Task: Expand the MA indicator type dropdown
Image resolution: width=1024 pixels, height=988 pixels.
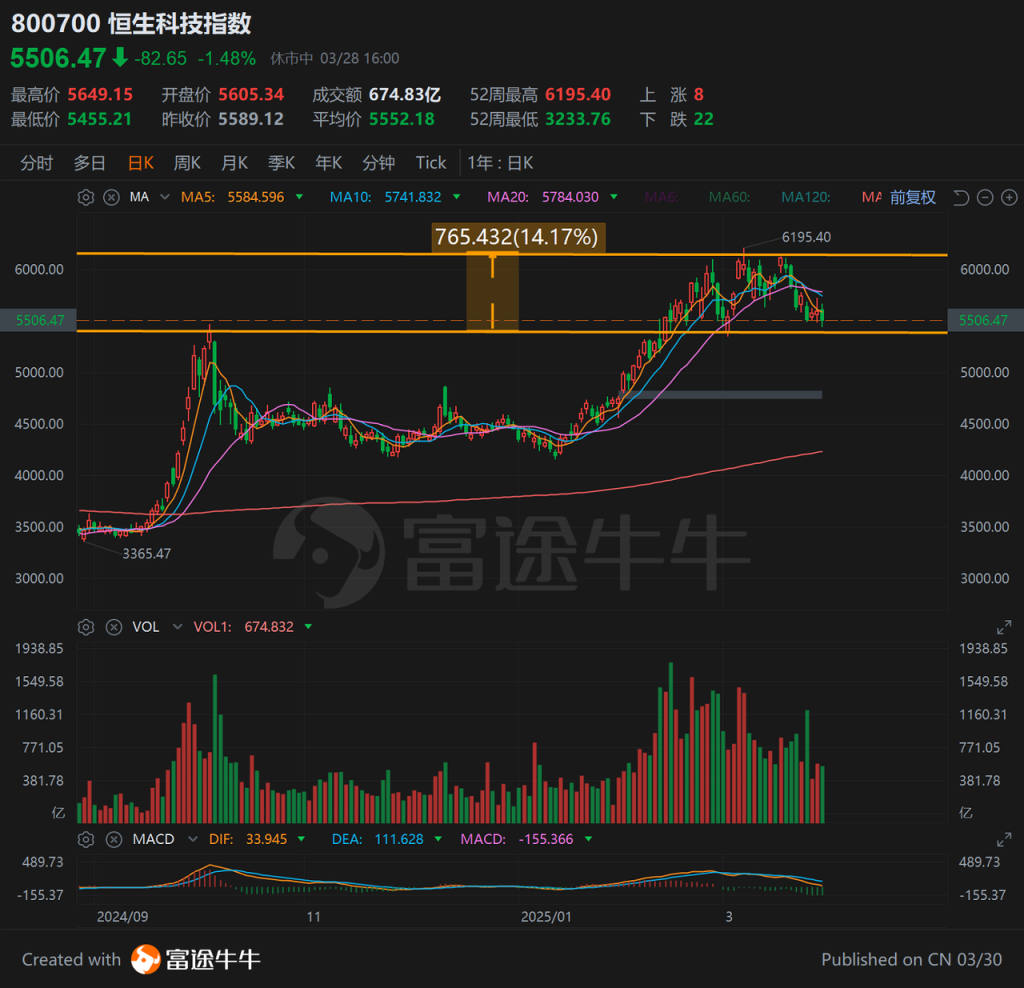Action: pyautogui.click(x=165, y=197)
